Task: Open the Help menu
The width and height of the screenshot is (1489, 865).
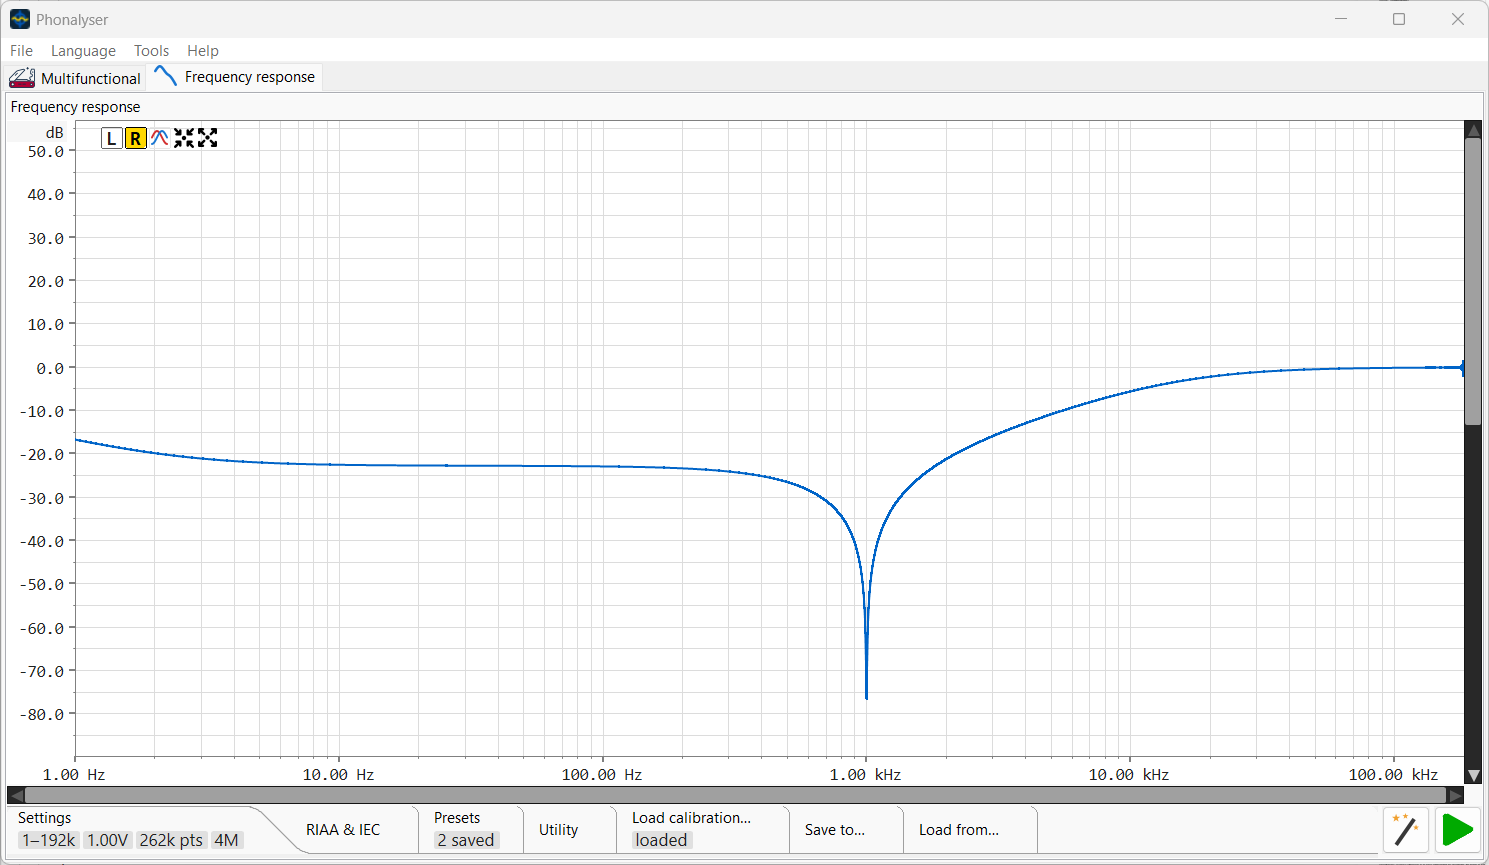Action: [202, 50]
